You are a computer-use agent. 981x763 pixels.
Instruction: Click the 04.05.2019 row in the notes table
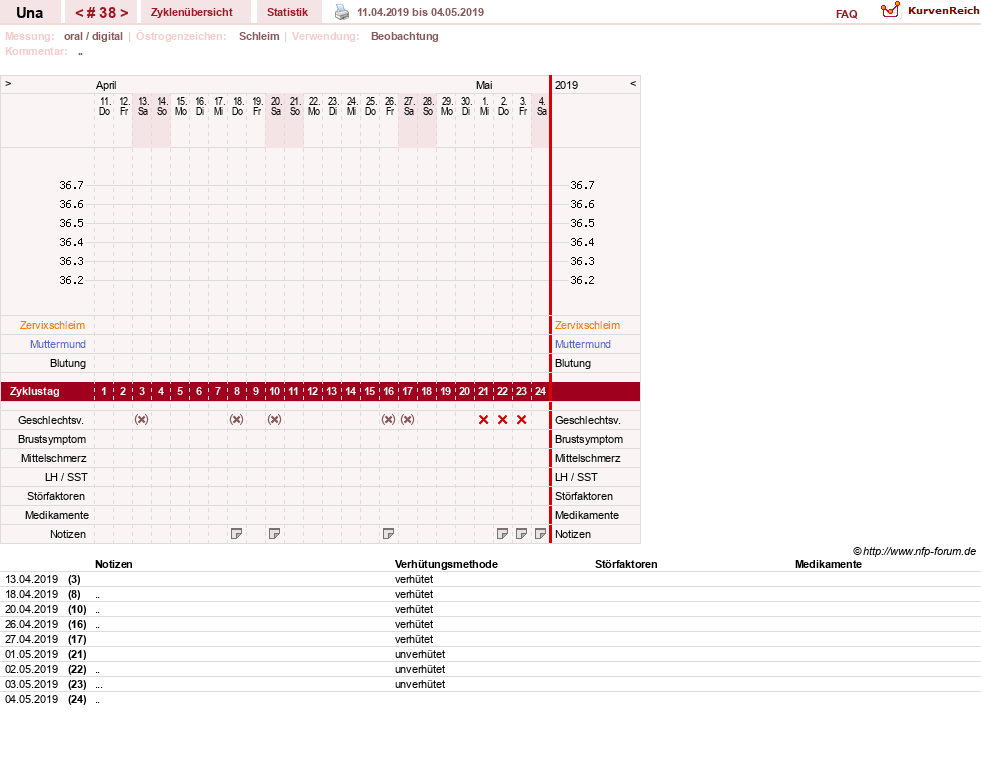tap(490, 699)
